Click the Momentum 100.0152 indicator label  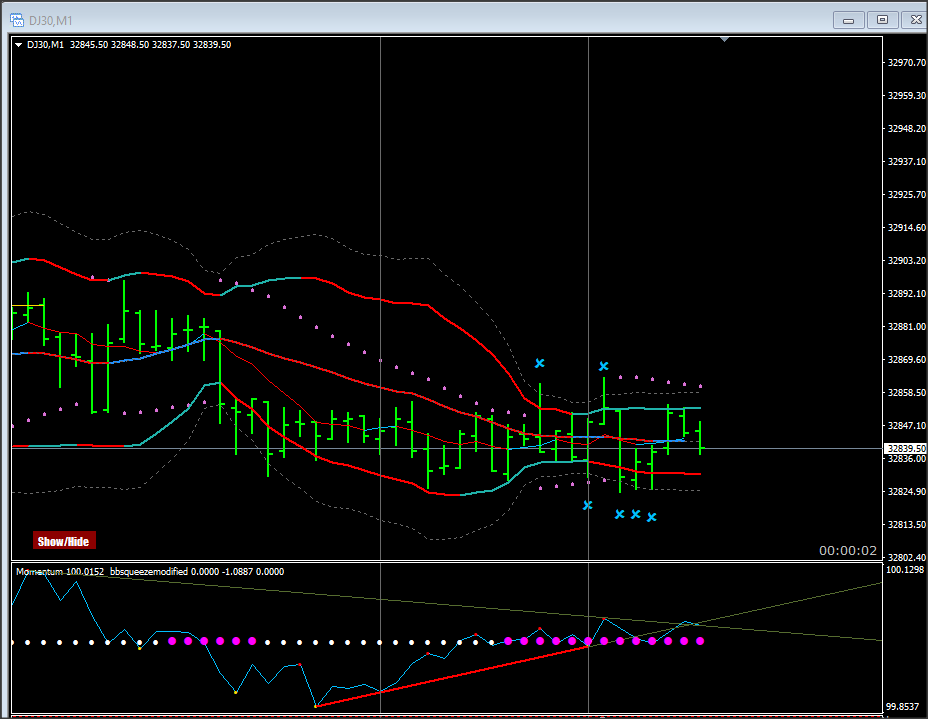coord(60,572)
